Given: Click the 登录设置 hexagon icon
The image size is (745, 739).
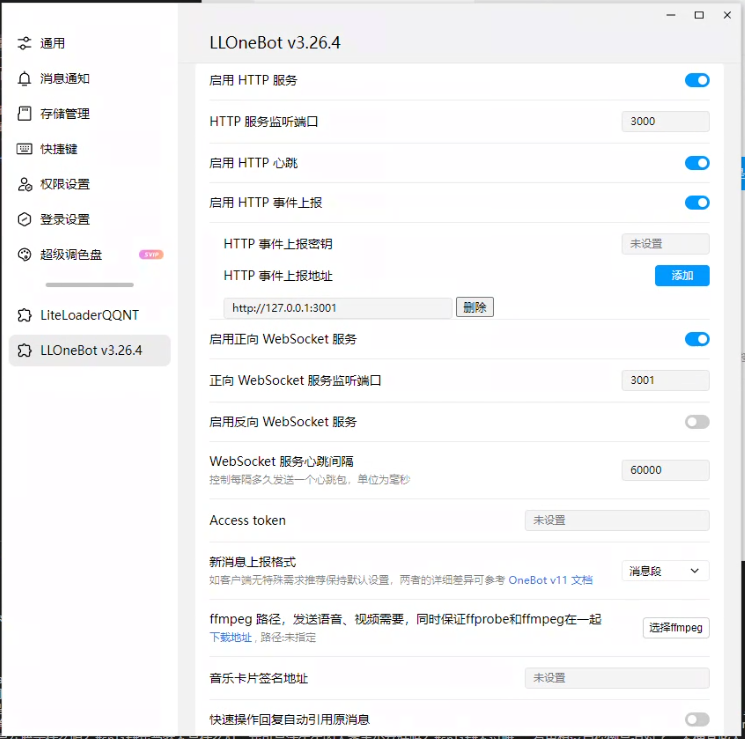Looking at the screenshot, I should tap(24, 219).
